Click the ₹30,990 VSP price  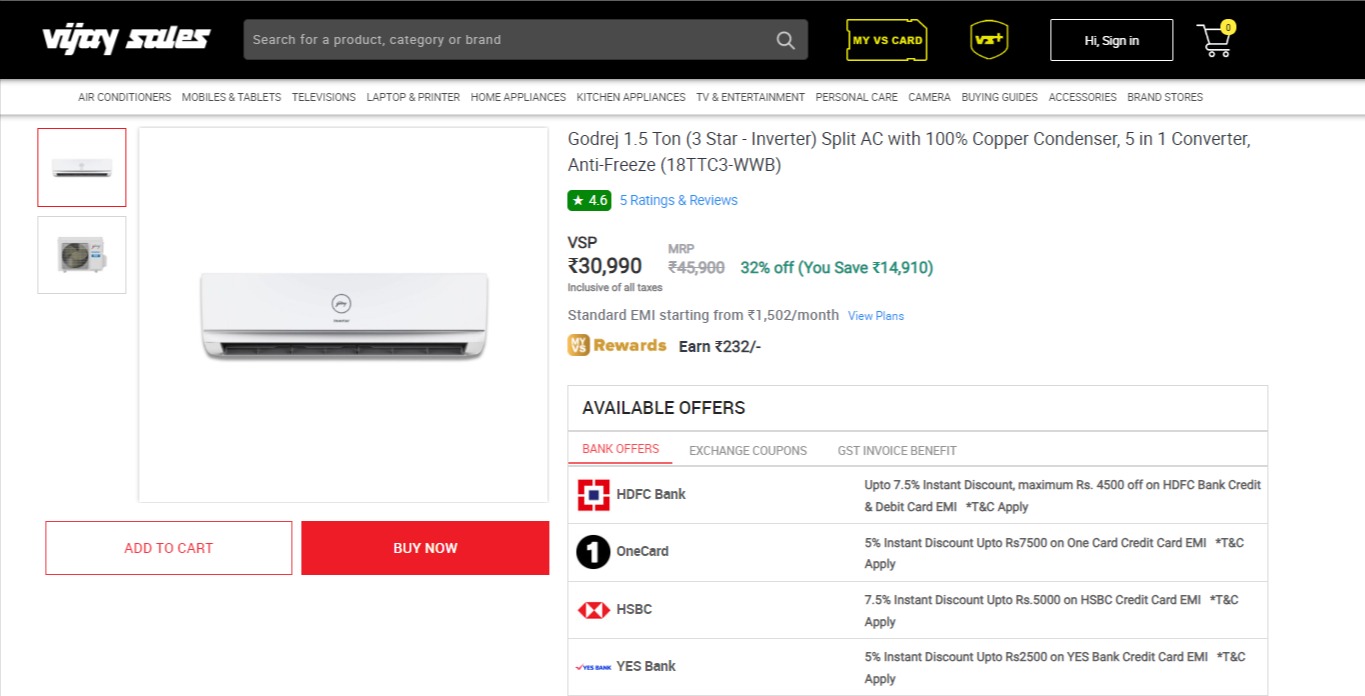click(605, 266)
